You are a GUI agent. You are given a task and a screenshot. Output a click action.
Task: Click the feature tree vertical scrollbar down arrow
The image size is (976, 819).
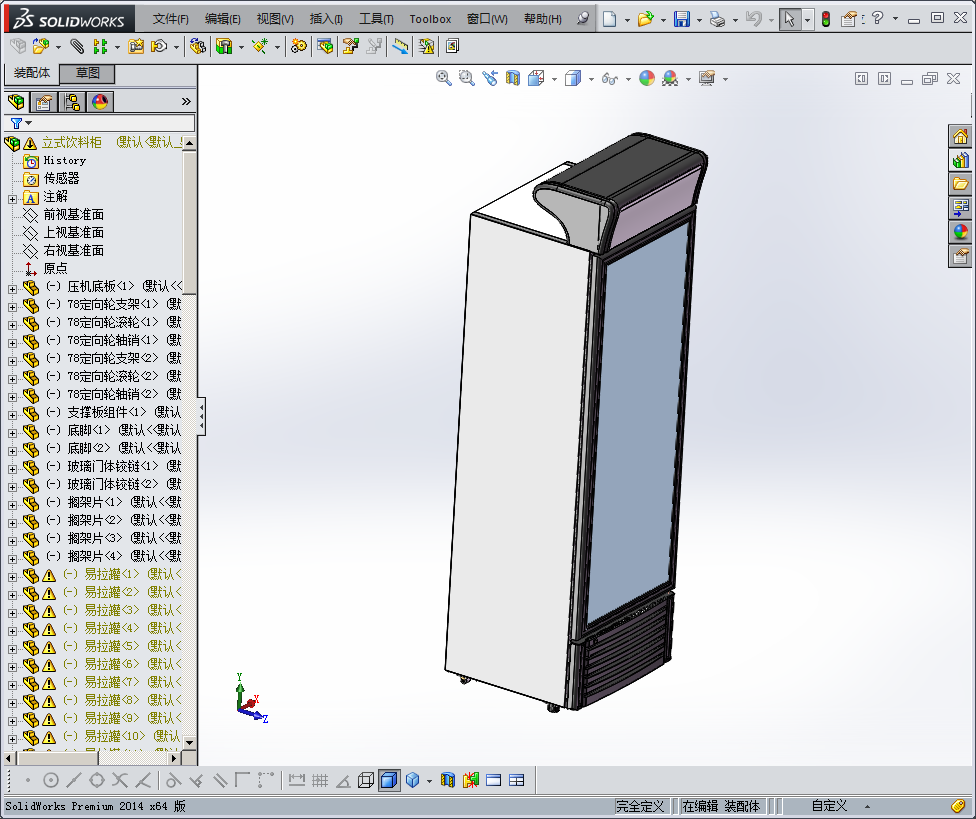pos(190,742)
